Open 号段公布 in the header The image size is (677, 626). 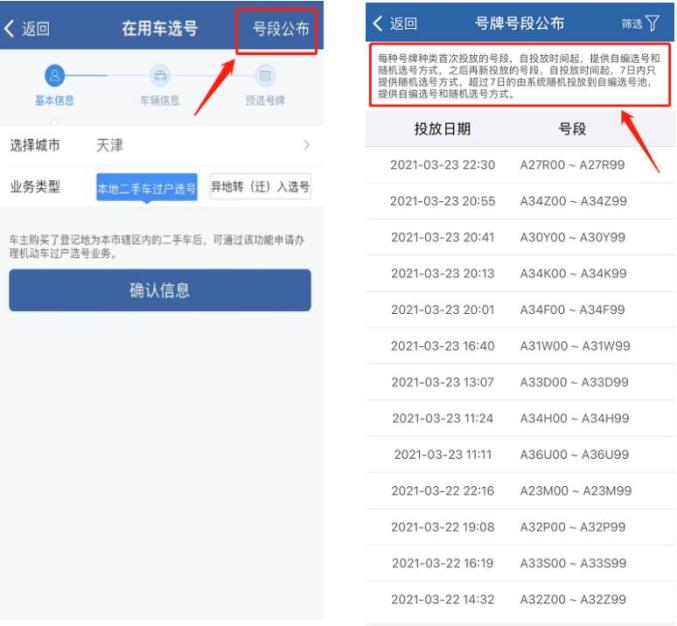tap(281, 29)
